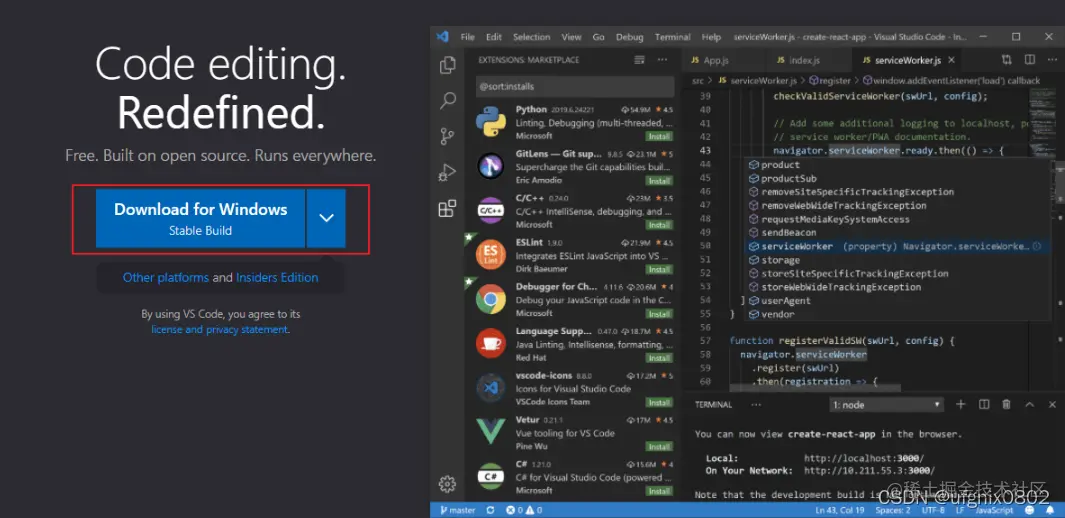Click the 'master' branch in the status bar

click(457, 510)
